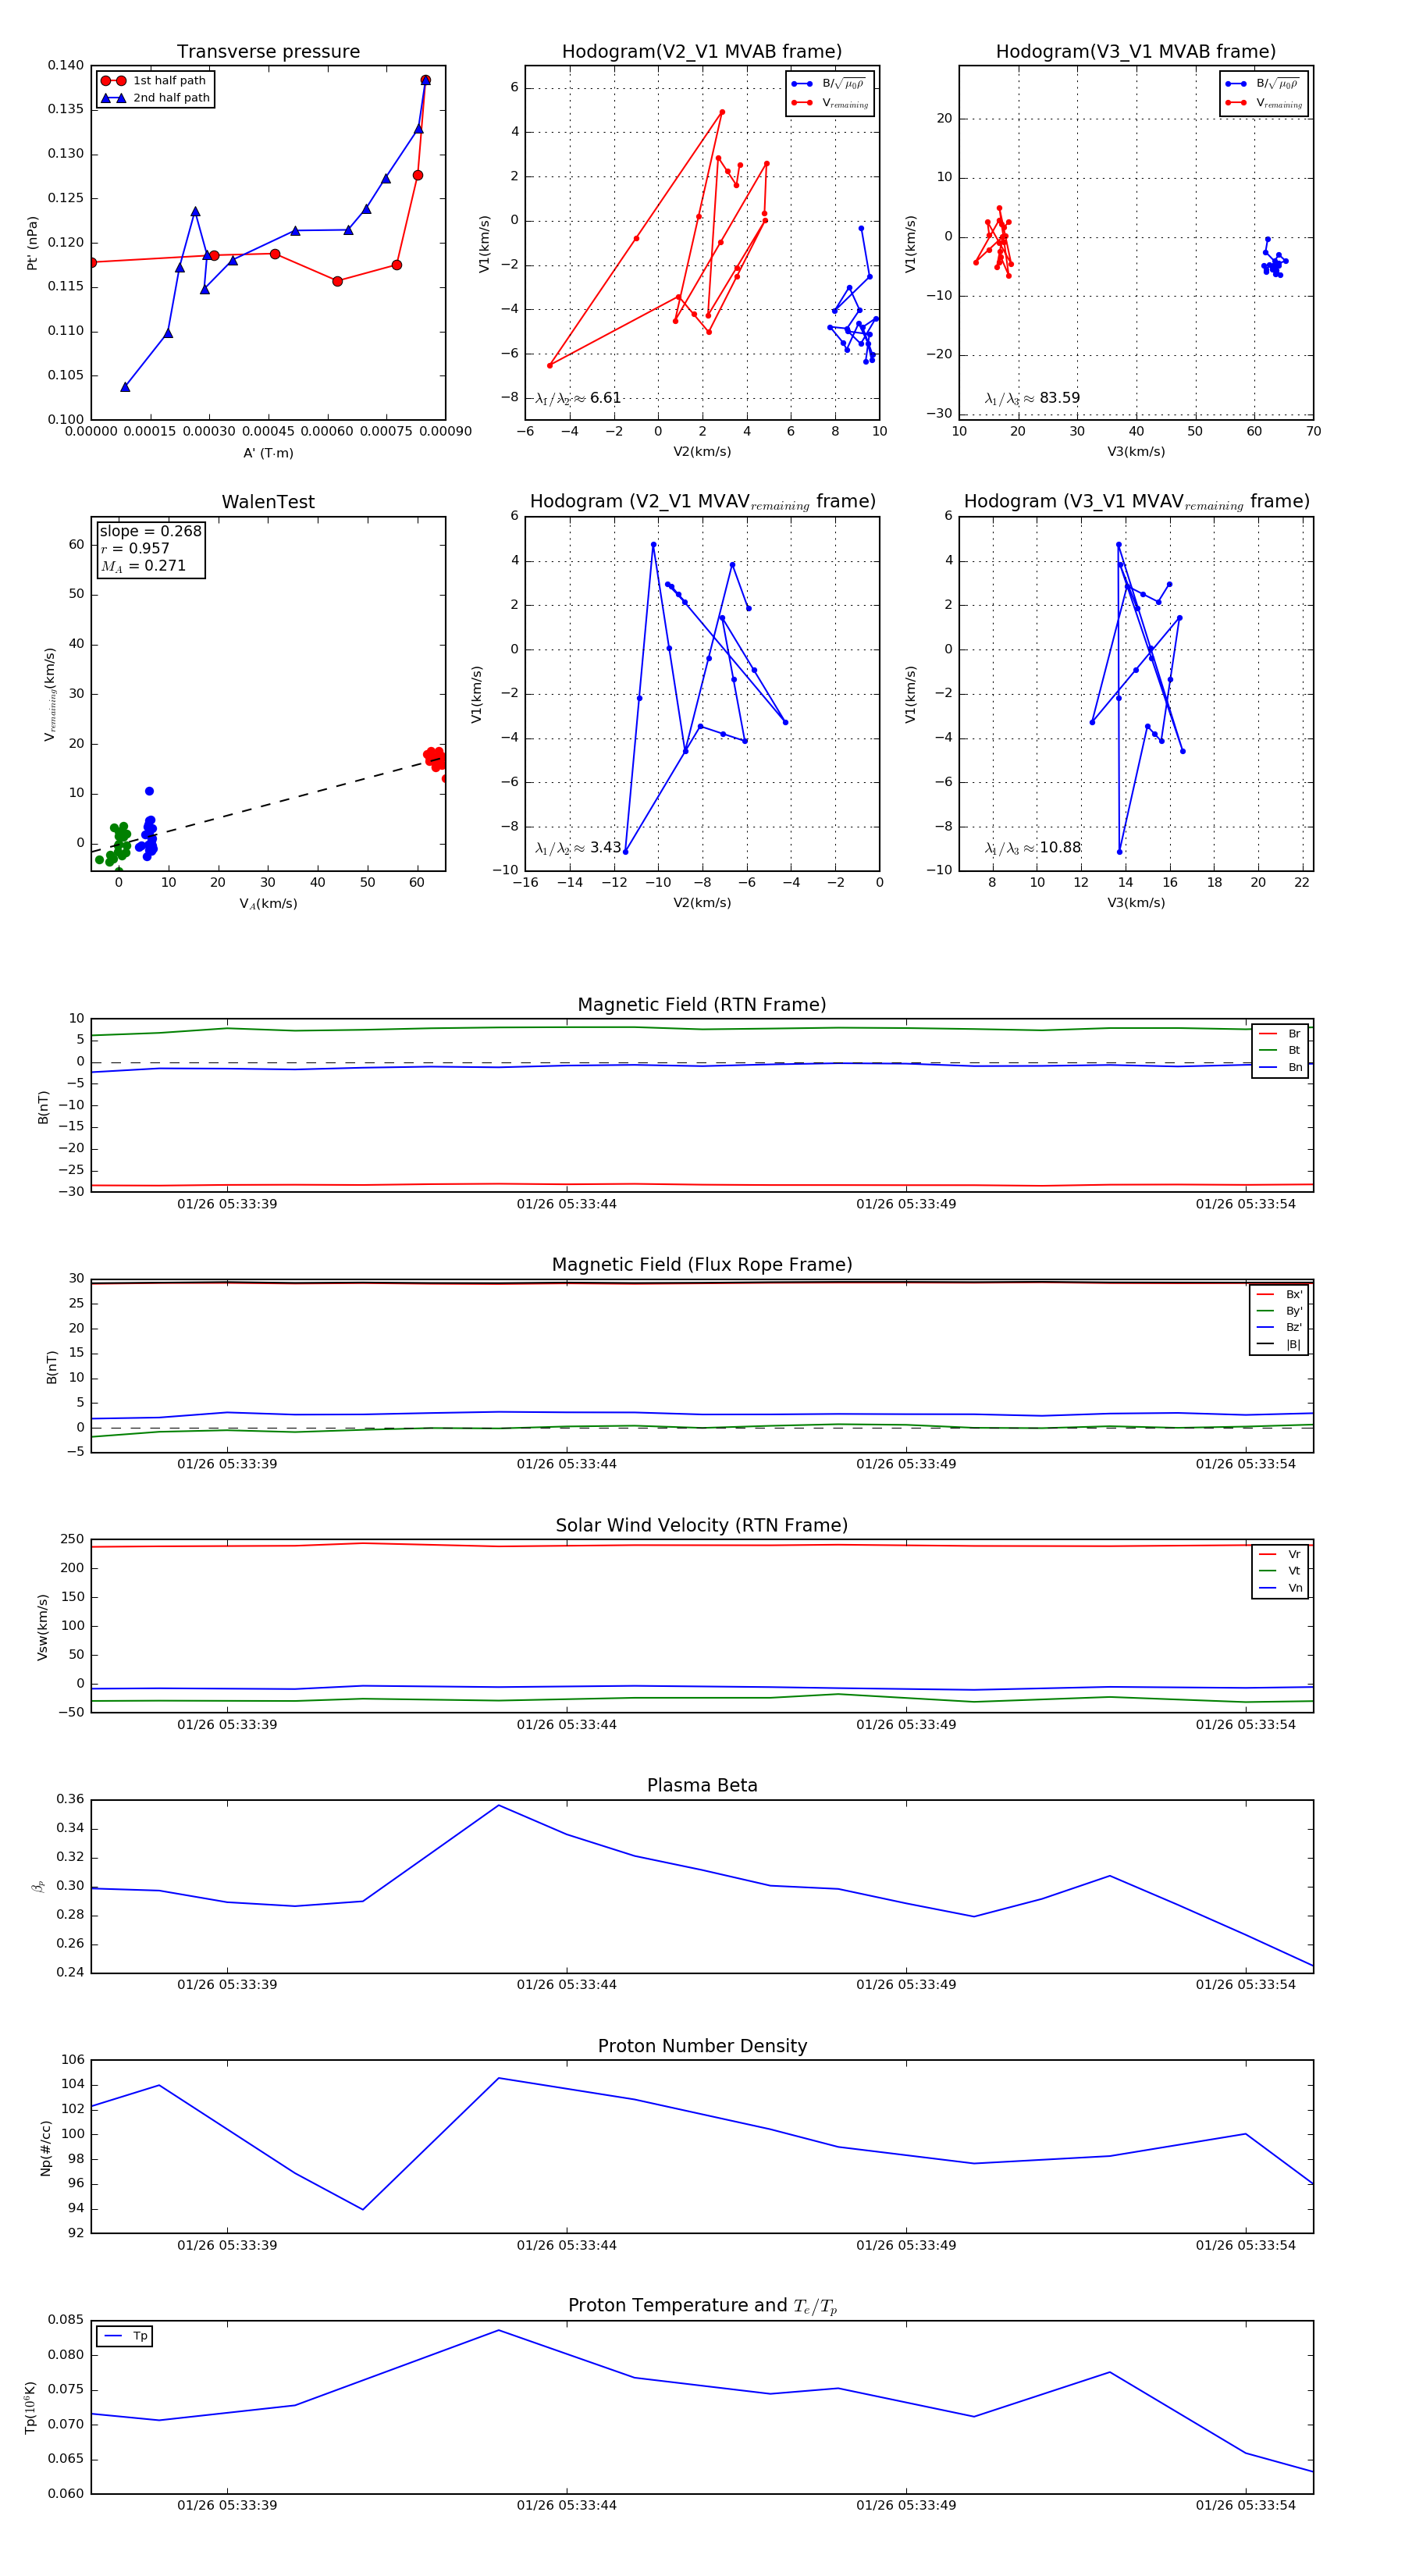
Task: Click the Hodogram V2_V1 MVAV remaining frame title
Action: (x=702, y=502)
